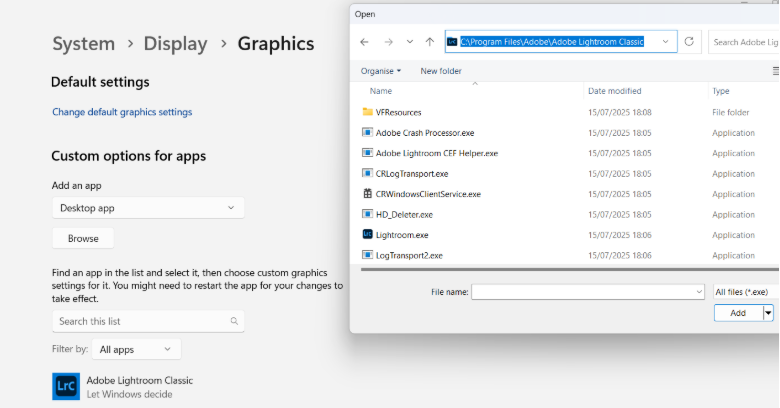
Task: Select LogTransport2.exe file name
Action: [x=409, y=255]
